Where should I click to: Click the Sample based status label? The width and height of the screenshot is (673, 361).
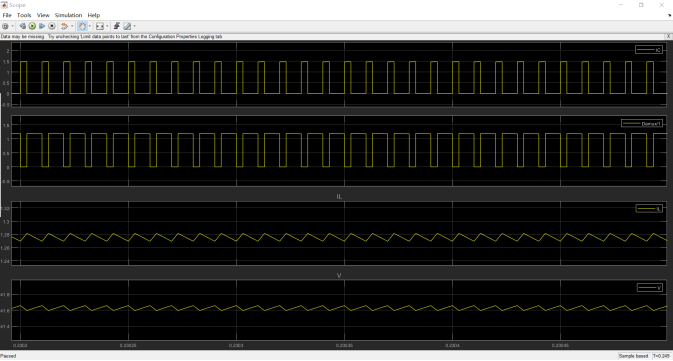point(634,356)
